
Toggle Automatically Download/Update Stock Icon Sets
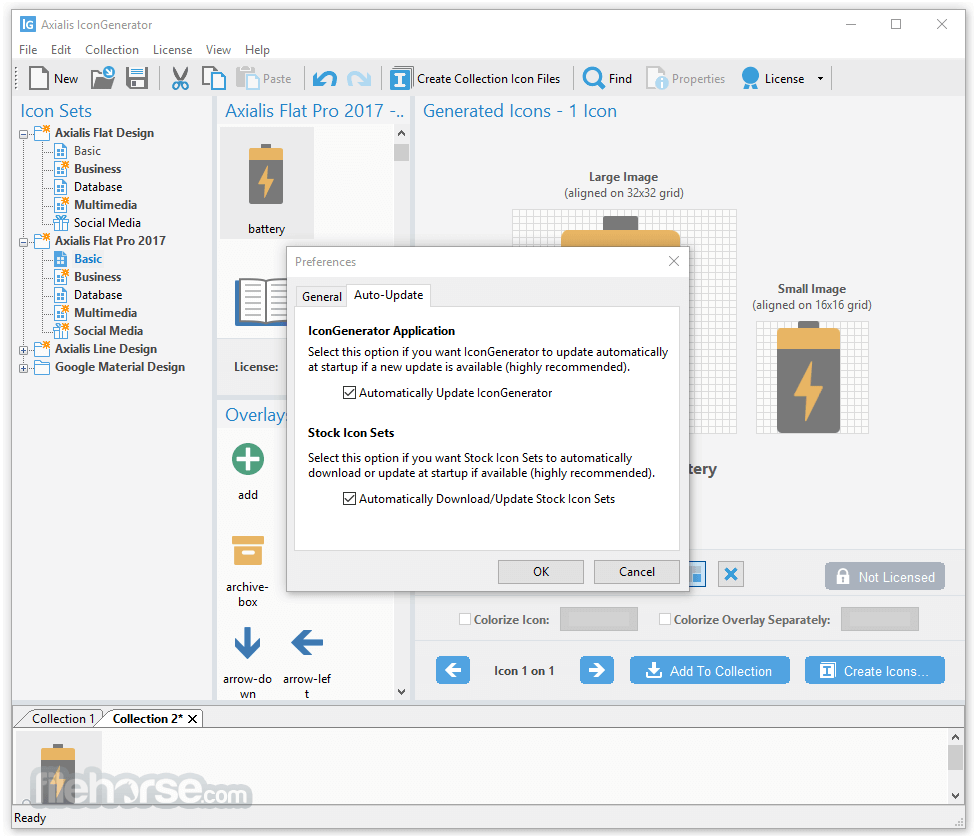[x=349, y=499]
